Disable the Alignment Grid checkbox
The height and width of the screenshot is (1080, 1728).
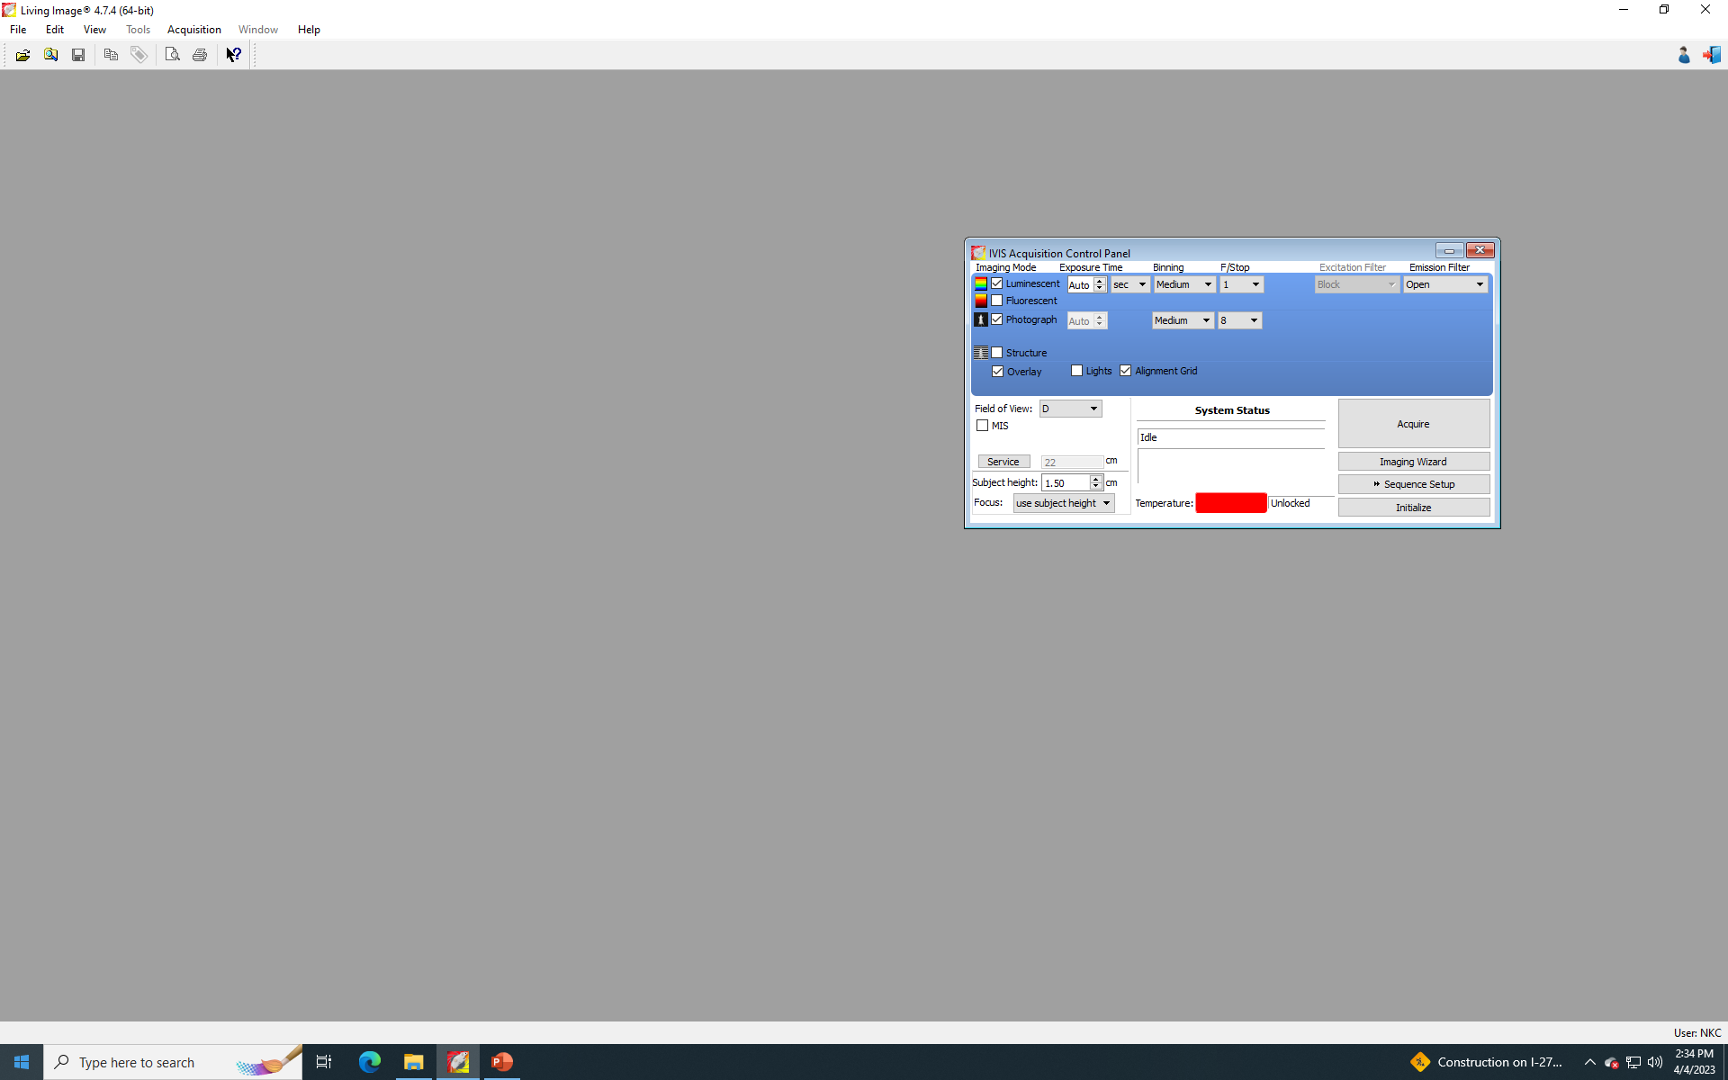1126,371
